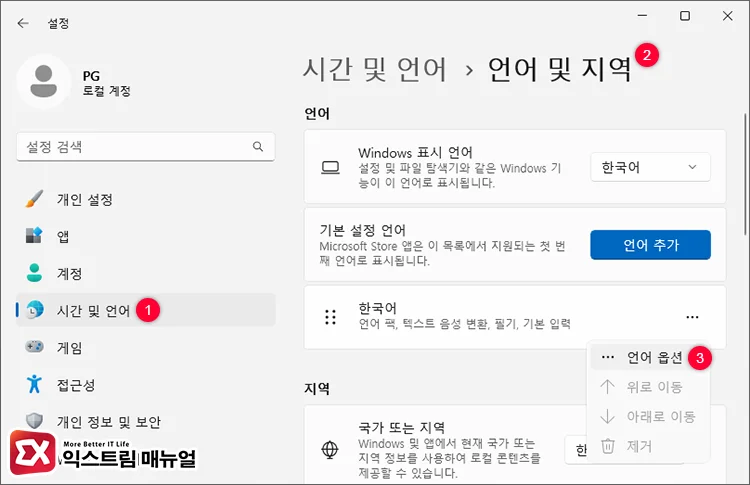Click the 언어 및 지역 page title
Viewport: 750px width, 485px height.
(560, 69)
